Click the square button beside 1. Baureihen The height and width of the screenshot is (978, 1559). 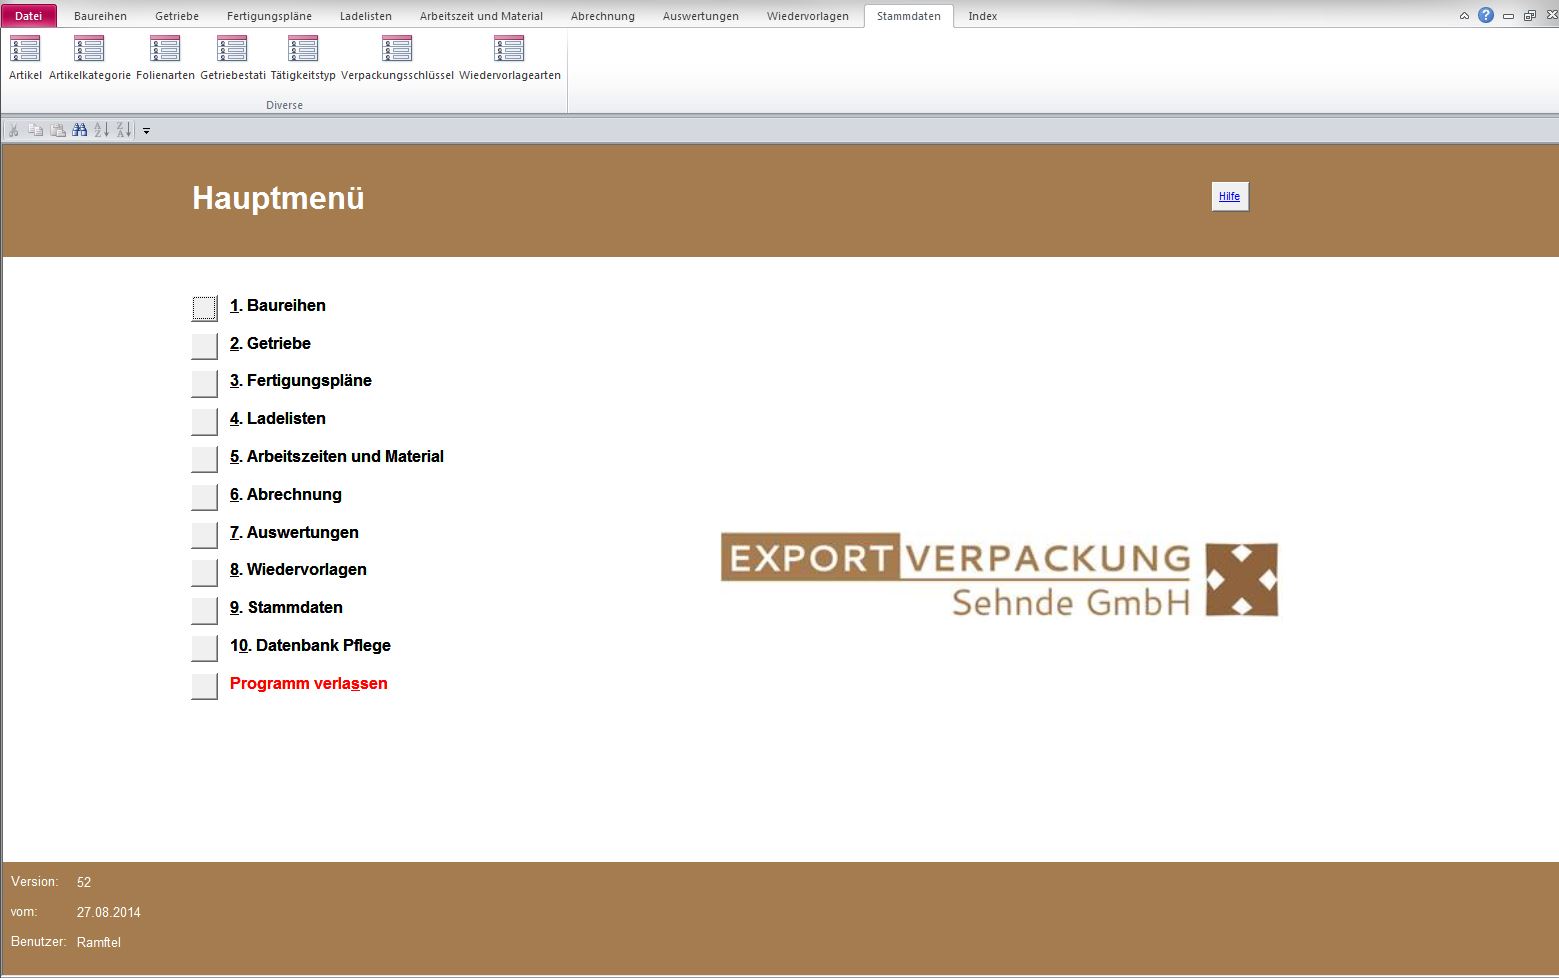click(x=204, y=308)
